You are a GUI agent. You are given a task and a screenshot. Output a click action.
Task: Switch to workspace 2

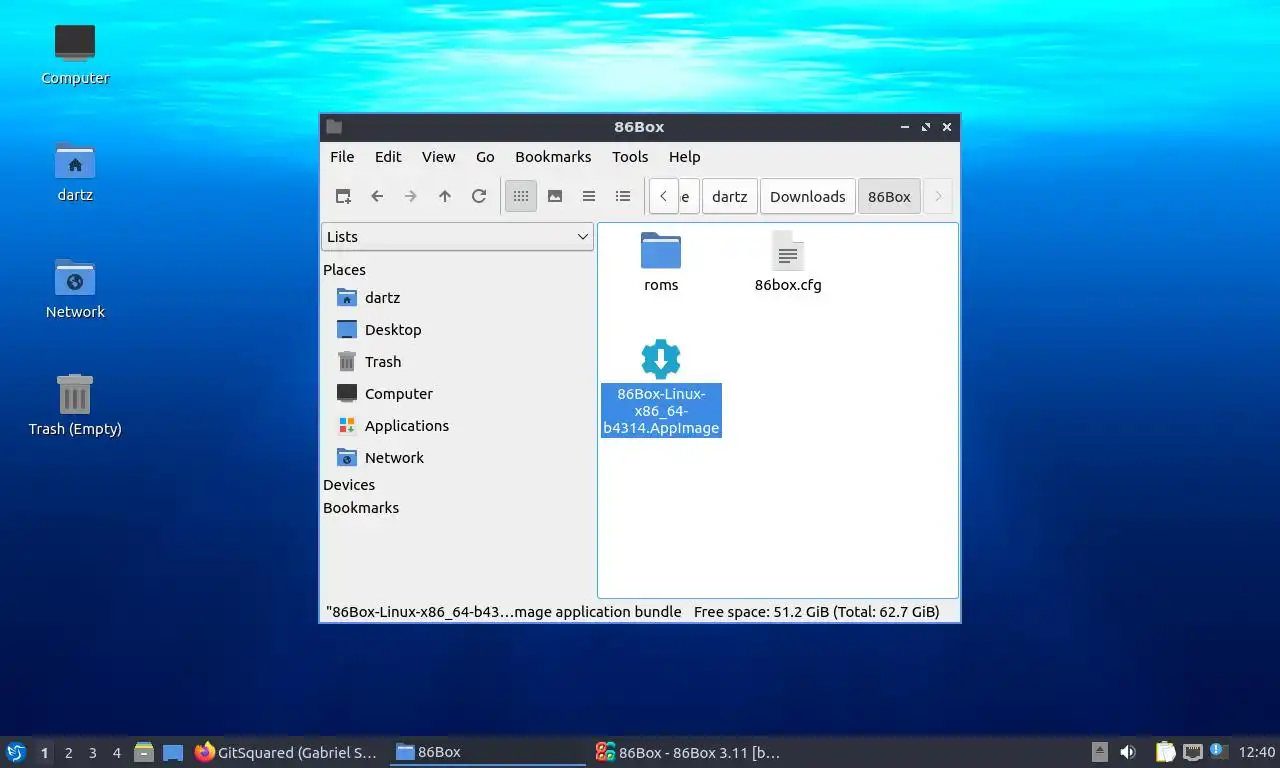(68, 753)
